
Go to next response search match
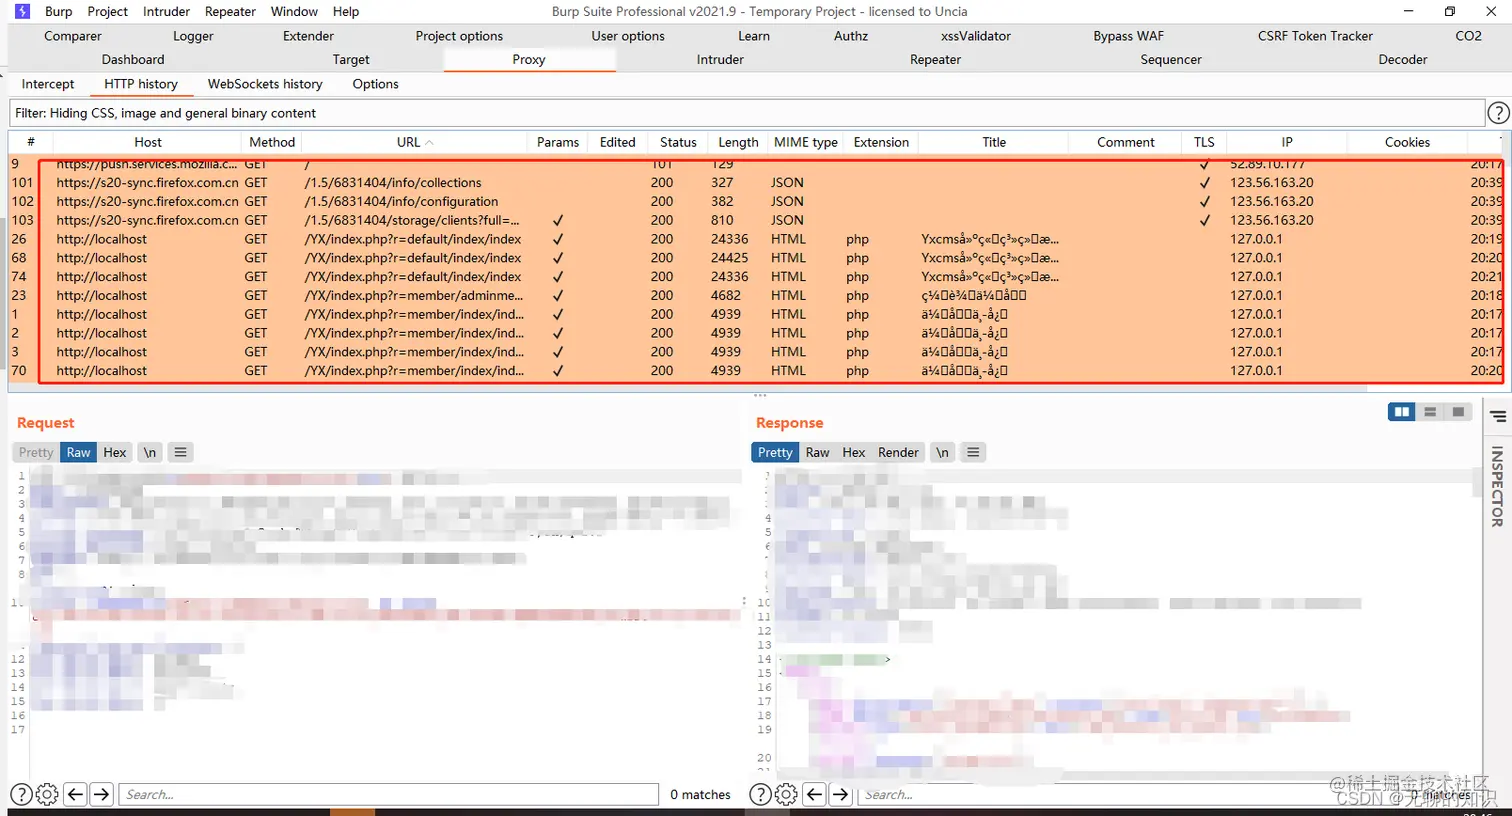[841, 794]
